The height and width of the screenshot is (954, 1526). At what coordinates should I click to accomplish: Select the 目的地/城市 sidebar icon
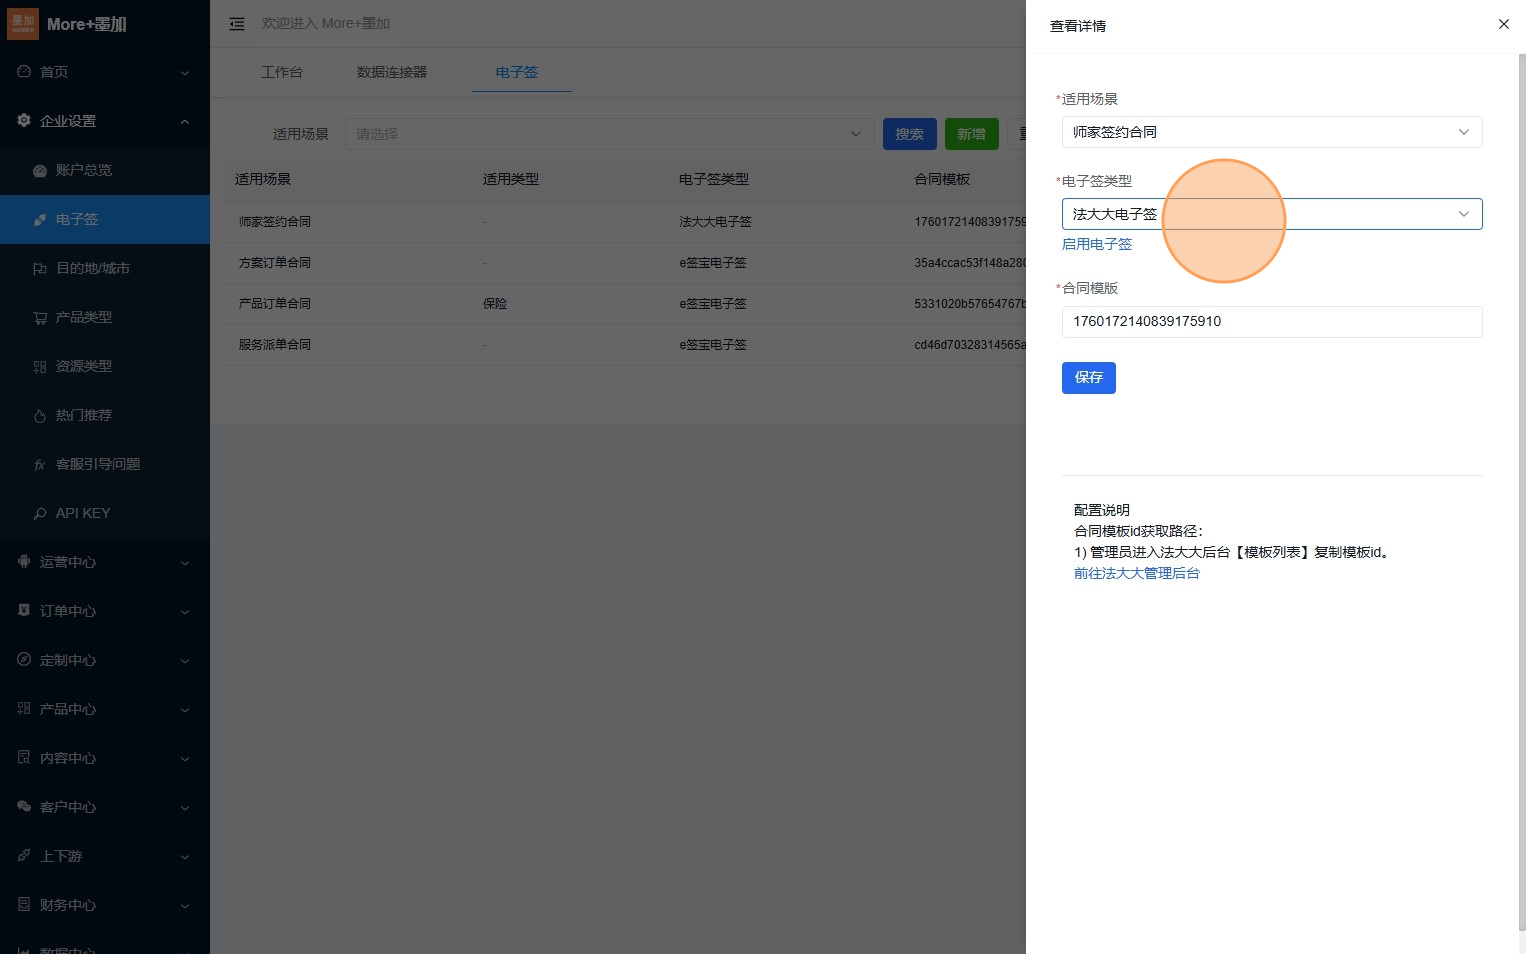coord(40,269)
